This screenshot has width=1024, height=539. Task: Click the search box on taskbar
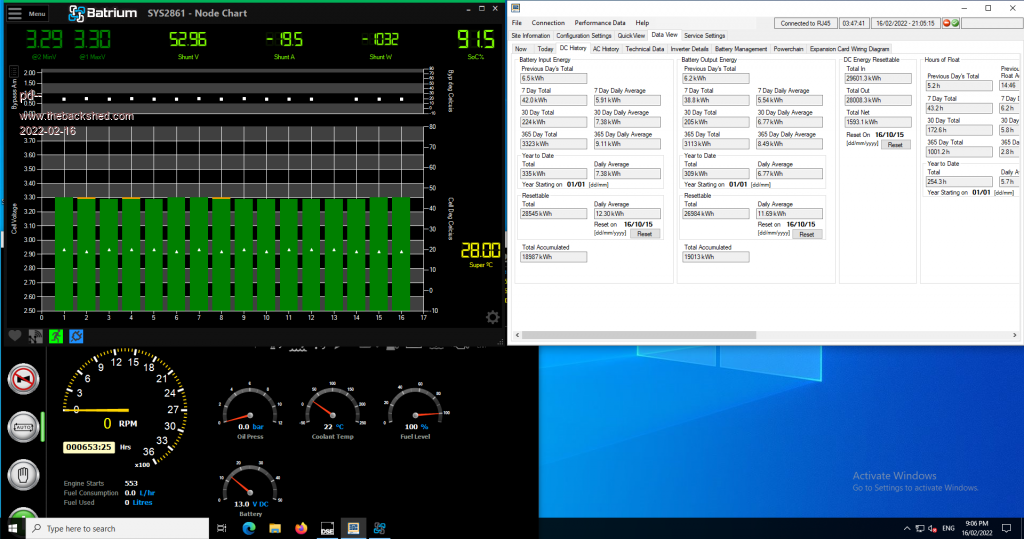pyautogui.click(x=120, y=528)
